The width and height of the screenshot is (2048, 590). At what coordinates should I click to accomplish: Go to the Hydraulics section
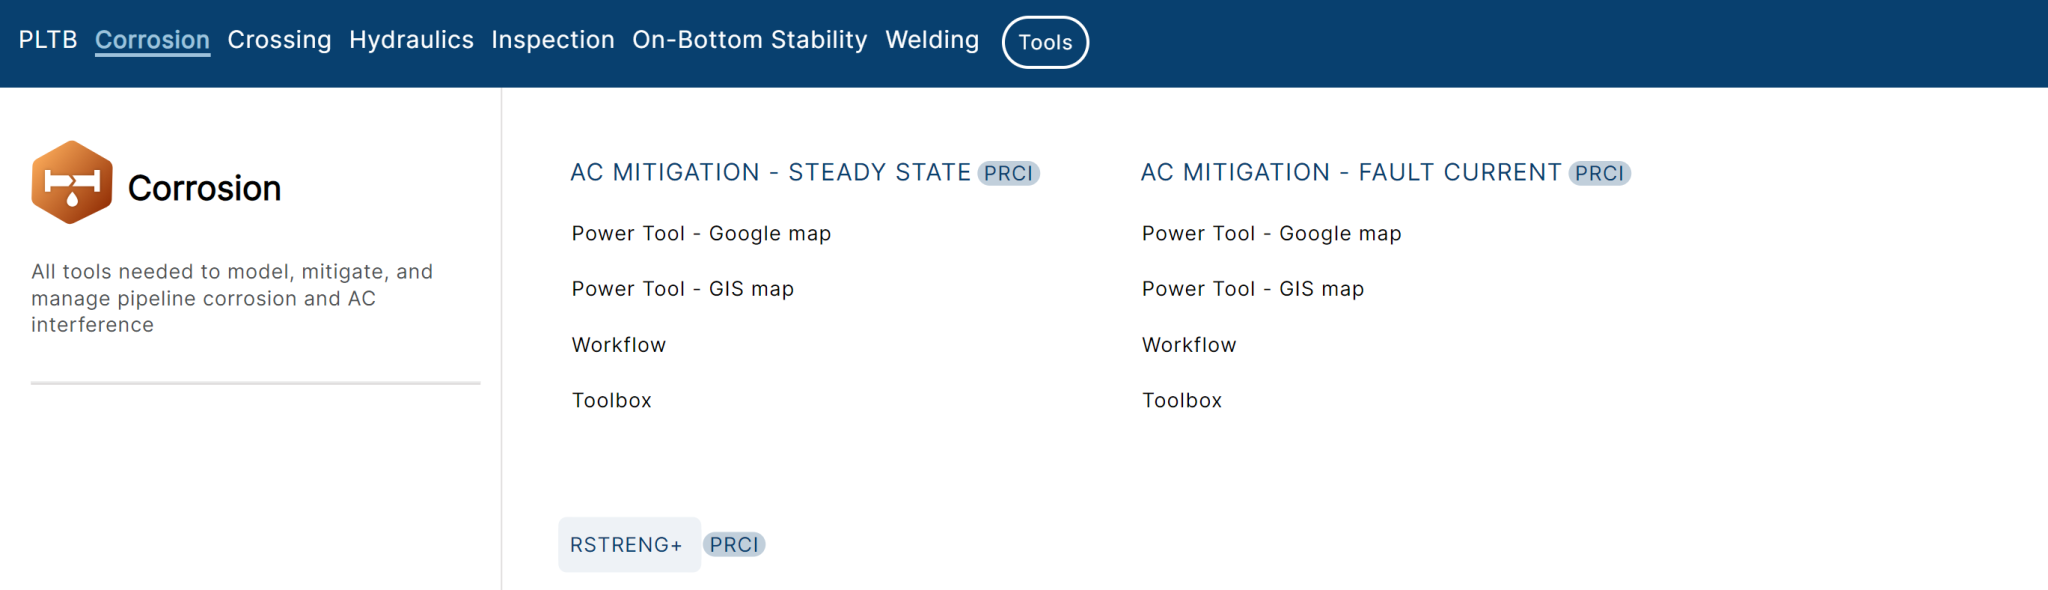pyautogui.click(x=411, y=40)
